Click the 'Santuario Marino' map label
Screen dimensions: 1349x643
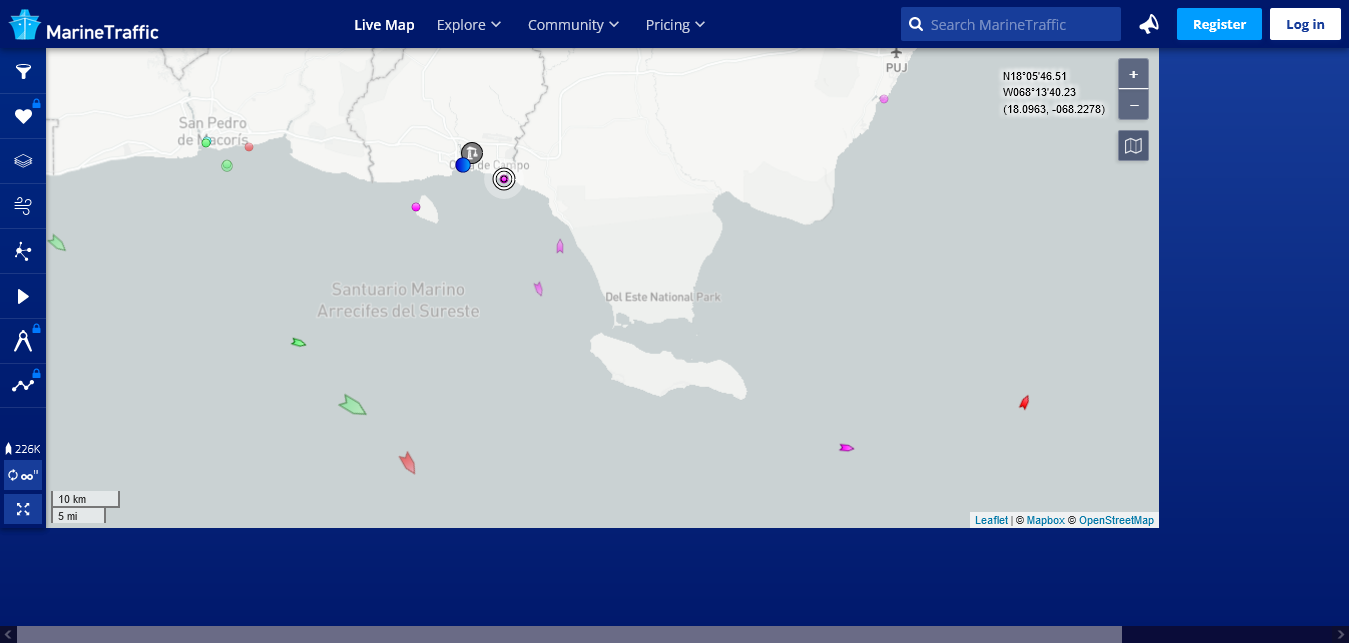398,300
